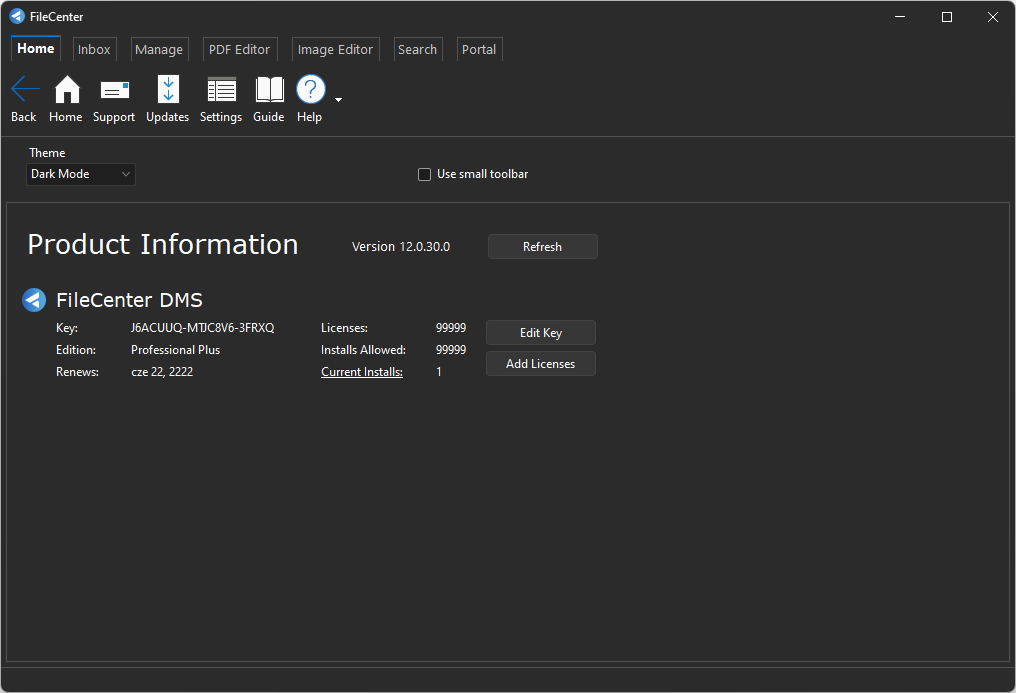
Task: Open Help question mark icon
Action: click(310, 89)
